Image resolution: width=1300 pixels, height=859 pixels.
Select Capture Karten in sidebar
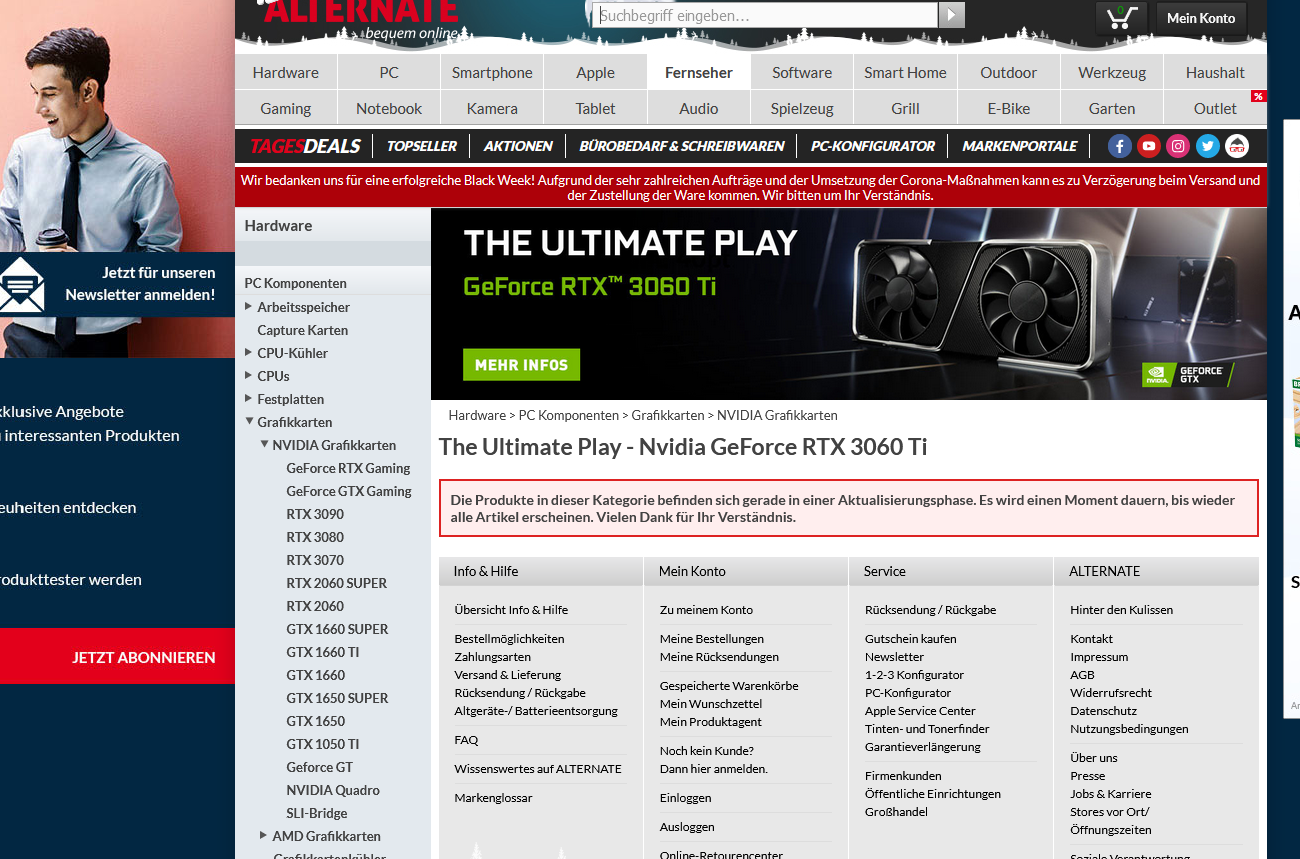point(303,330)
